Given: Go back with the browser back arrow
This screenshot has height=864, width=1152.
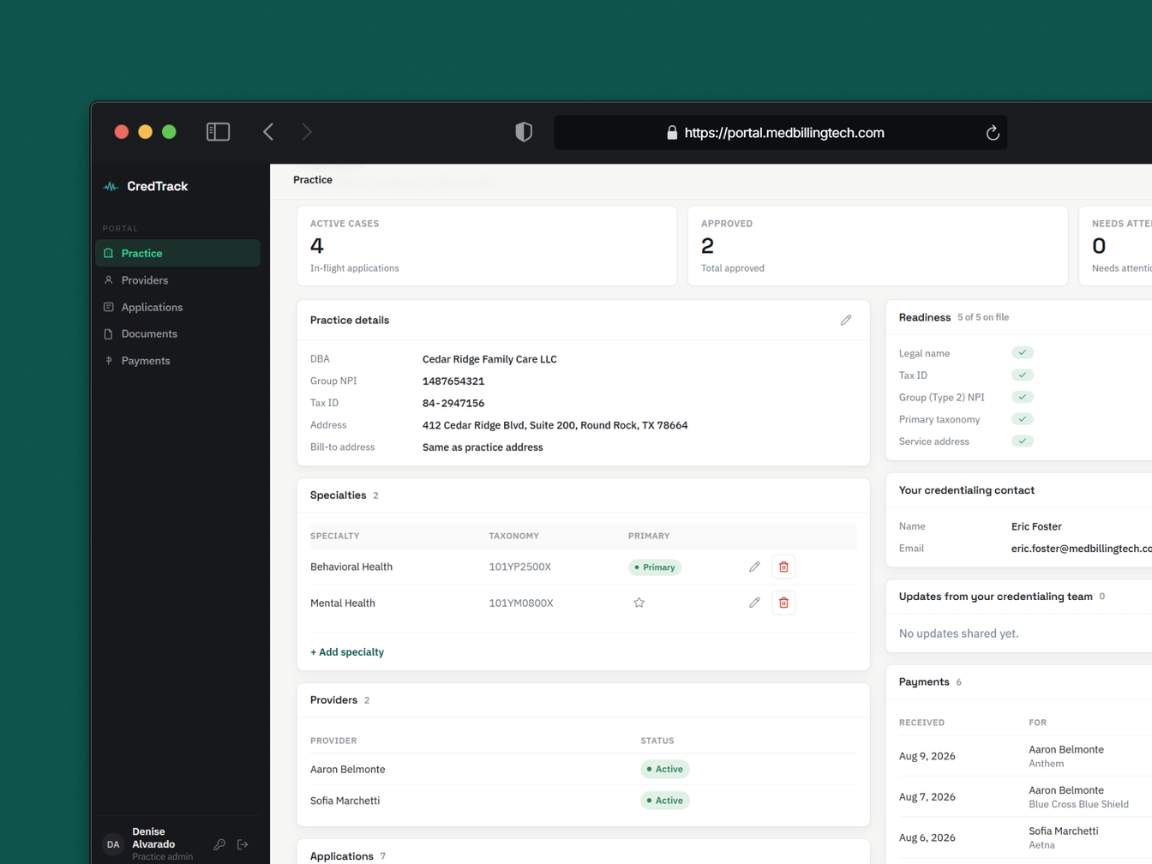Looking at the screenshot, I should [268, 132].
